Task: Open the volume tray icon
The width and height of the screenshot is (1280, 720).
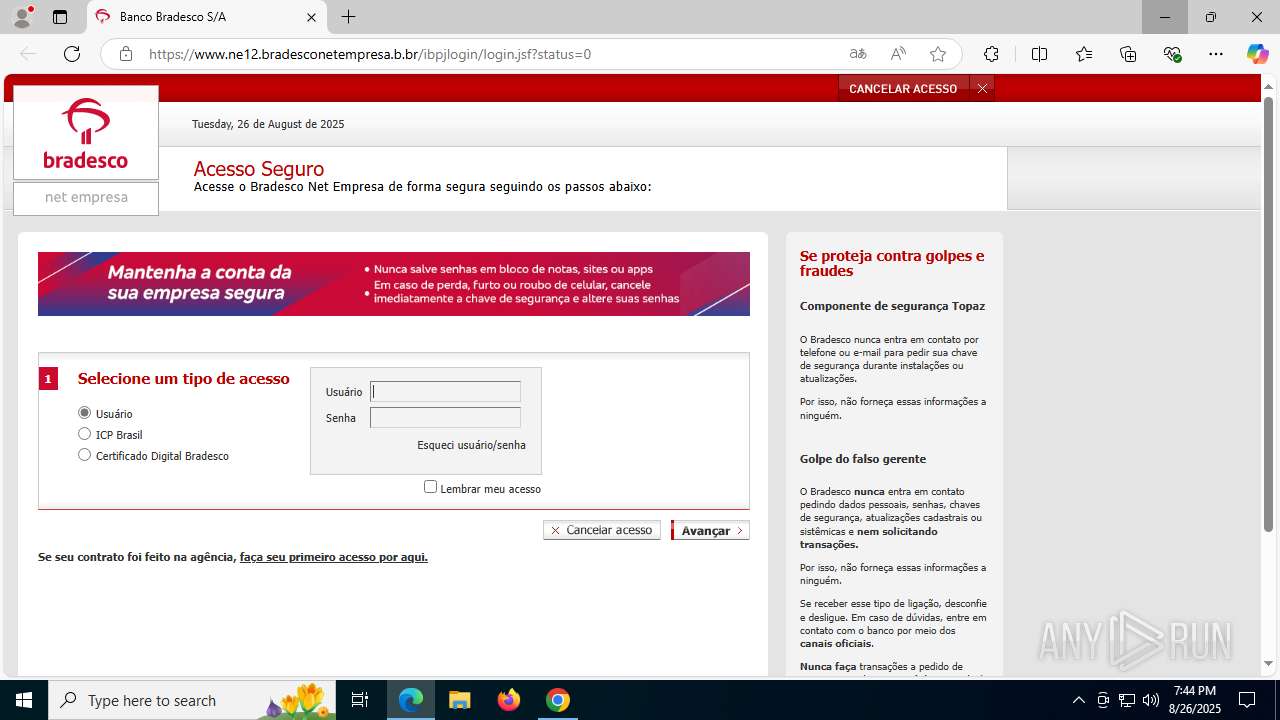Action: coord(1151,700)
